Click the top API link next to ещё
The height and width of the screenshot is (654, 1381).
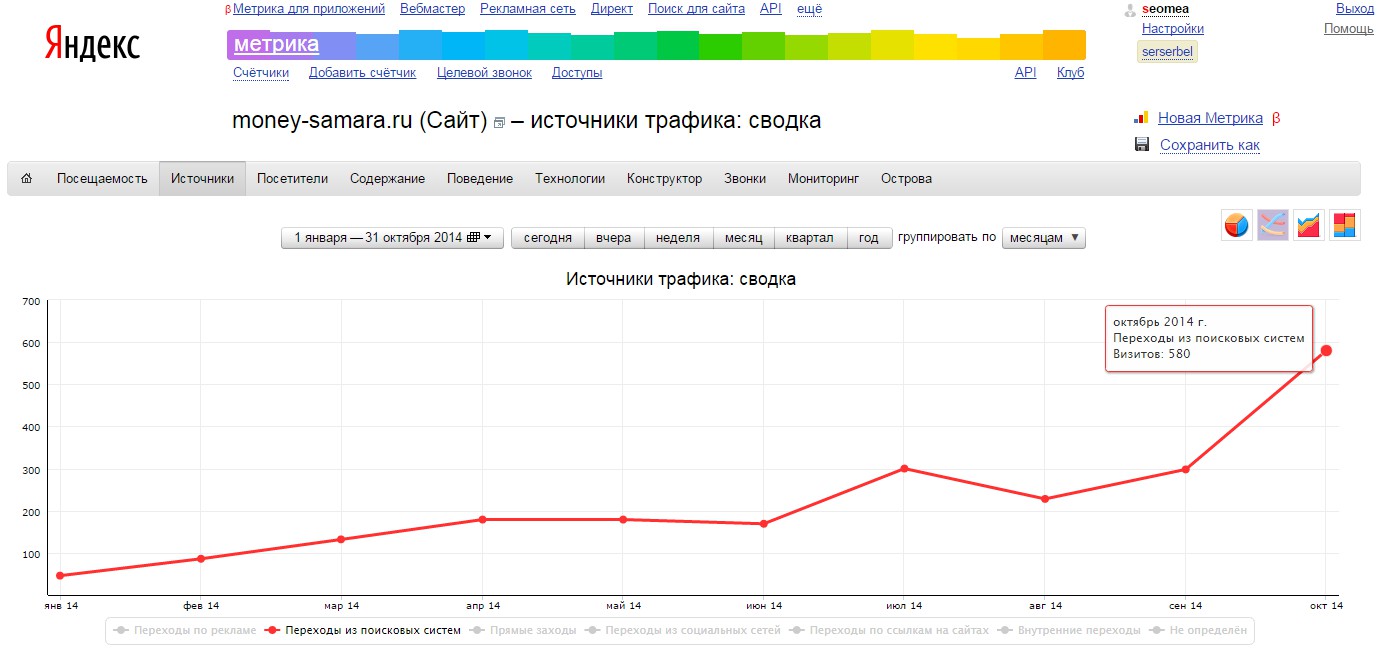coord(771,9)
